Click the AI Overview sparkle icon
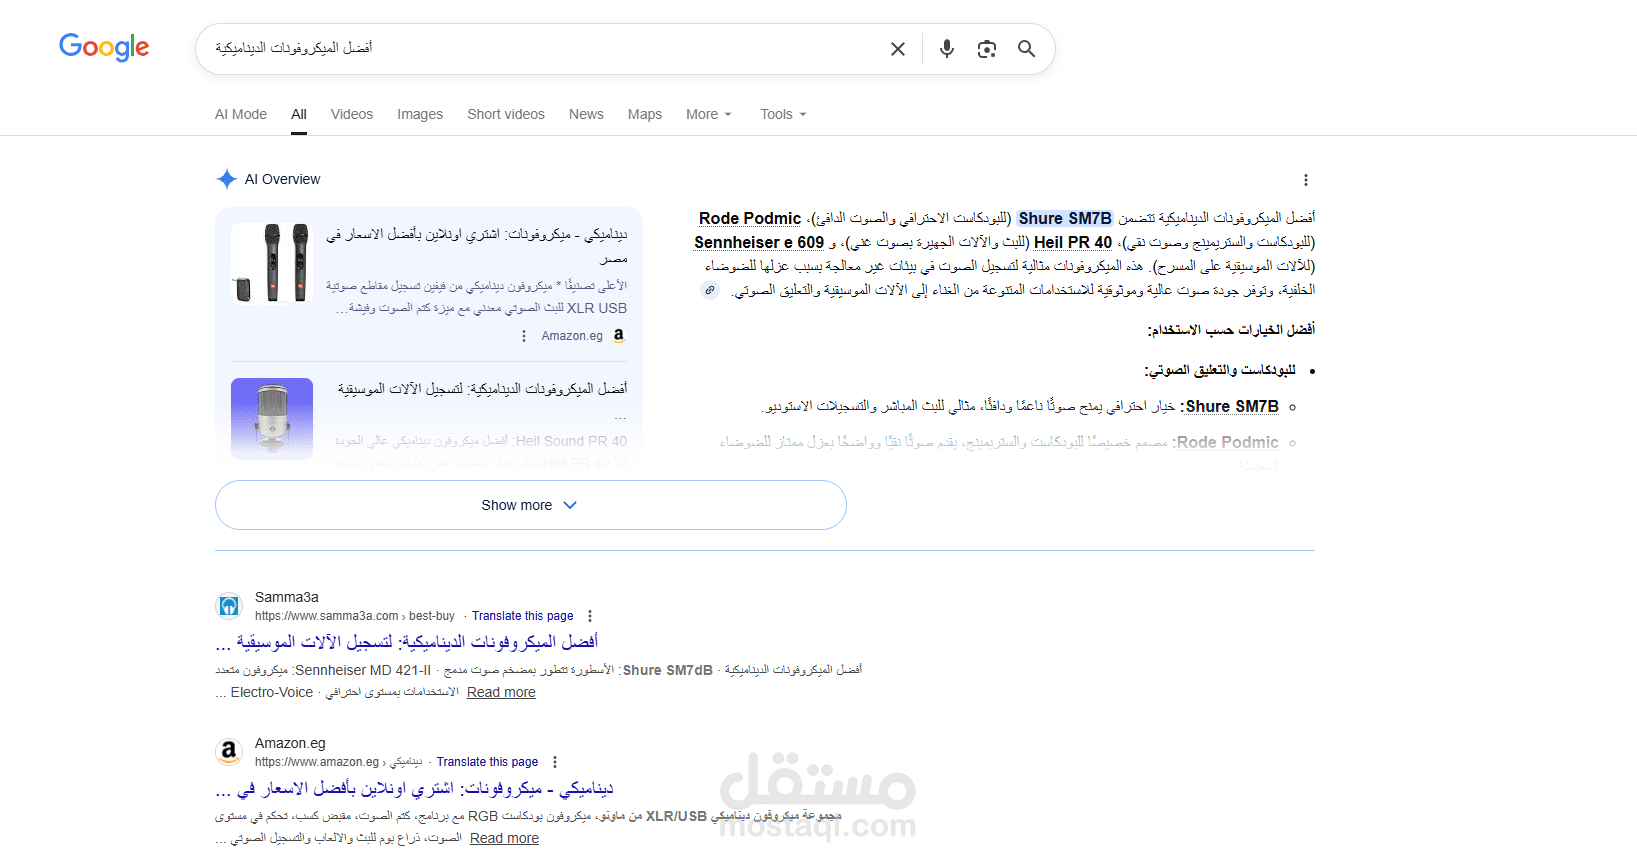The width and height of the screenshot is (1637, 860). (227, 179)
